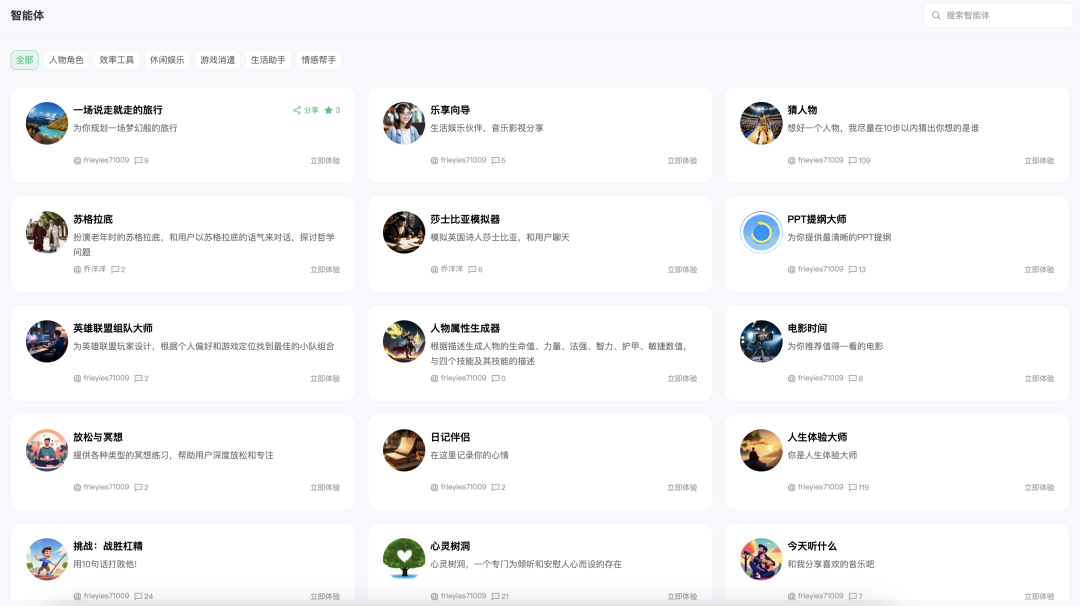Click 立即体验 on 英雄联盟组队大师 card
Image resolution: width=1080 pixels, height=606 pixels.
pos(325,378)
